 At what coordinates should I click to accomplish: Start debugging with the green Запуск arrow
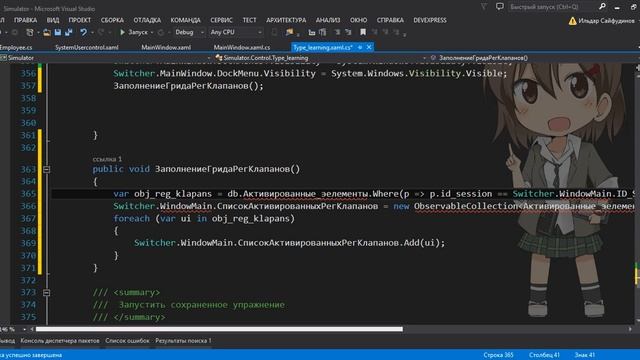click(122, 32)
